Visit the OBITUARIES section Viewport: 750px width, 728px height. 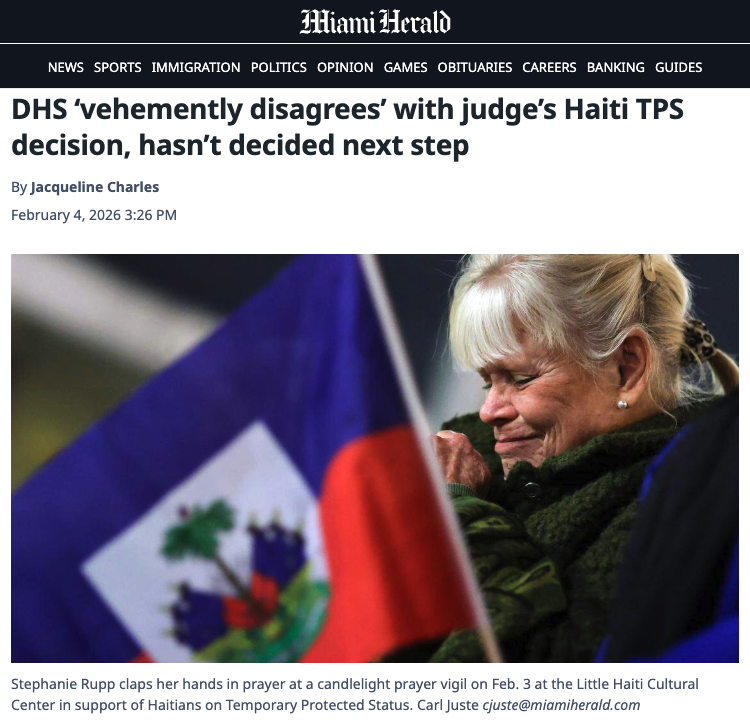pos(475,67)
